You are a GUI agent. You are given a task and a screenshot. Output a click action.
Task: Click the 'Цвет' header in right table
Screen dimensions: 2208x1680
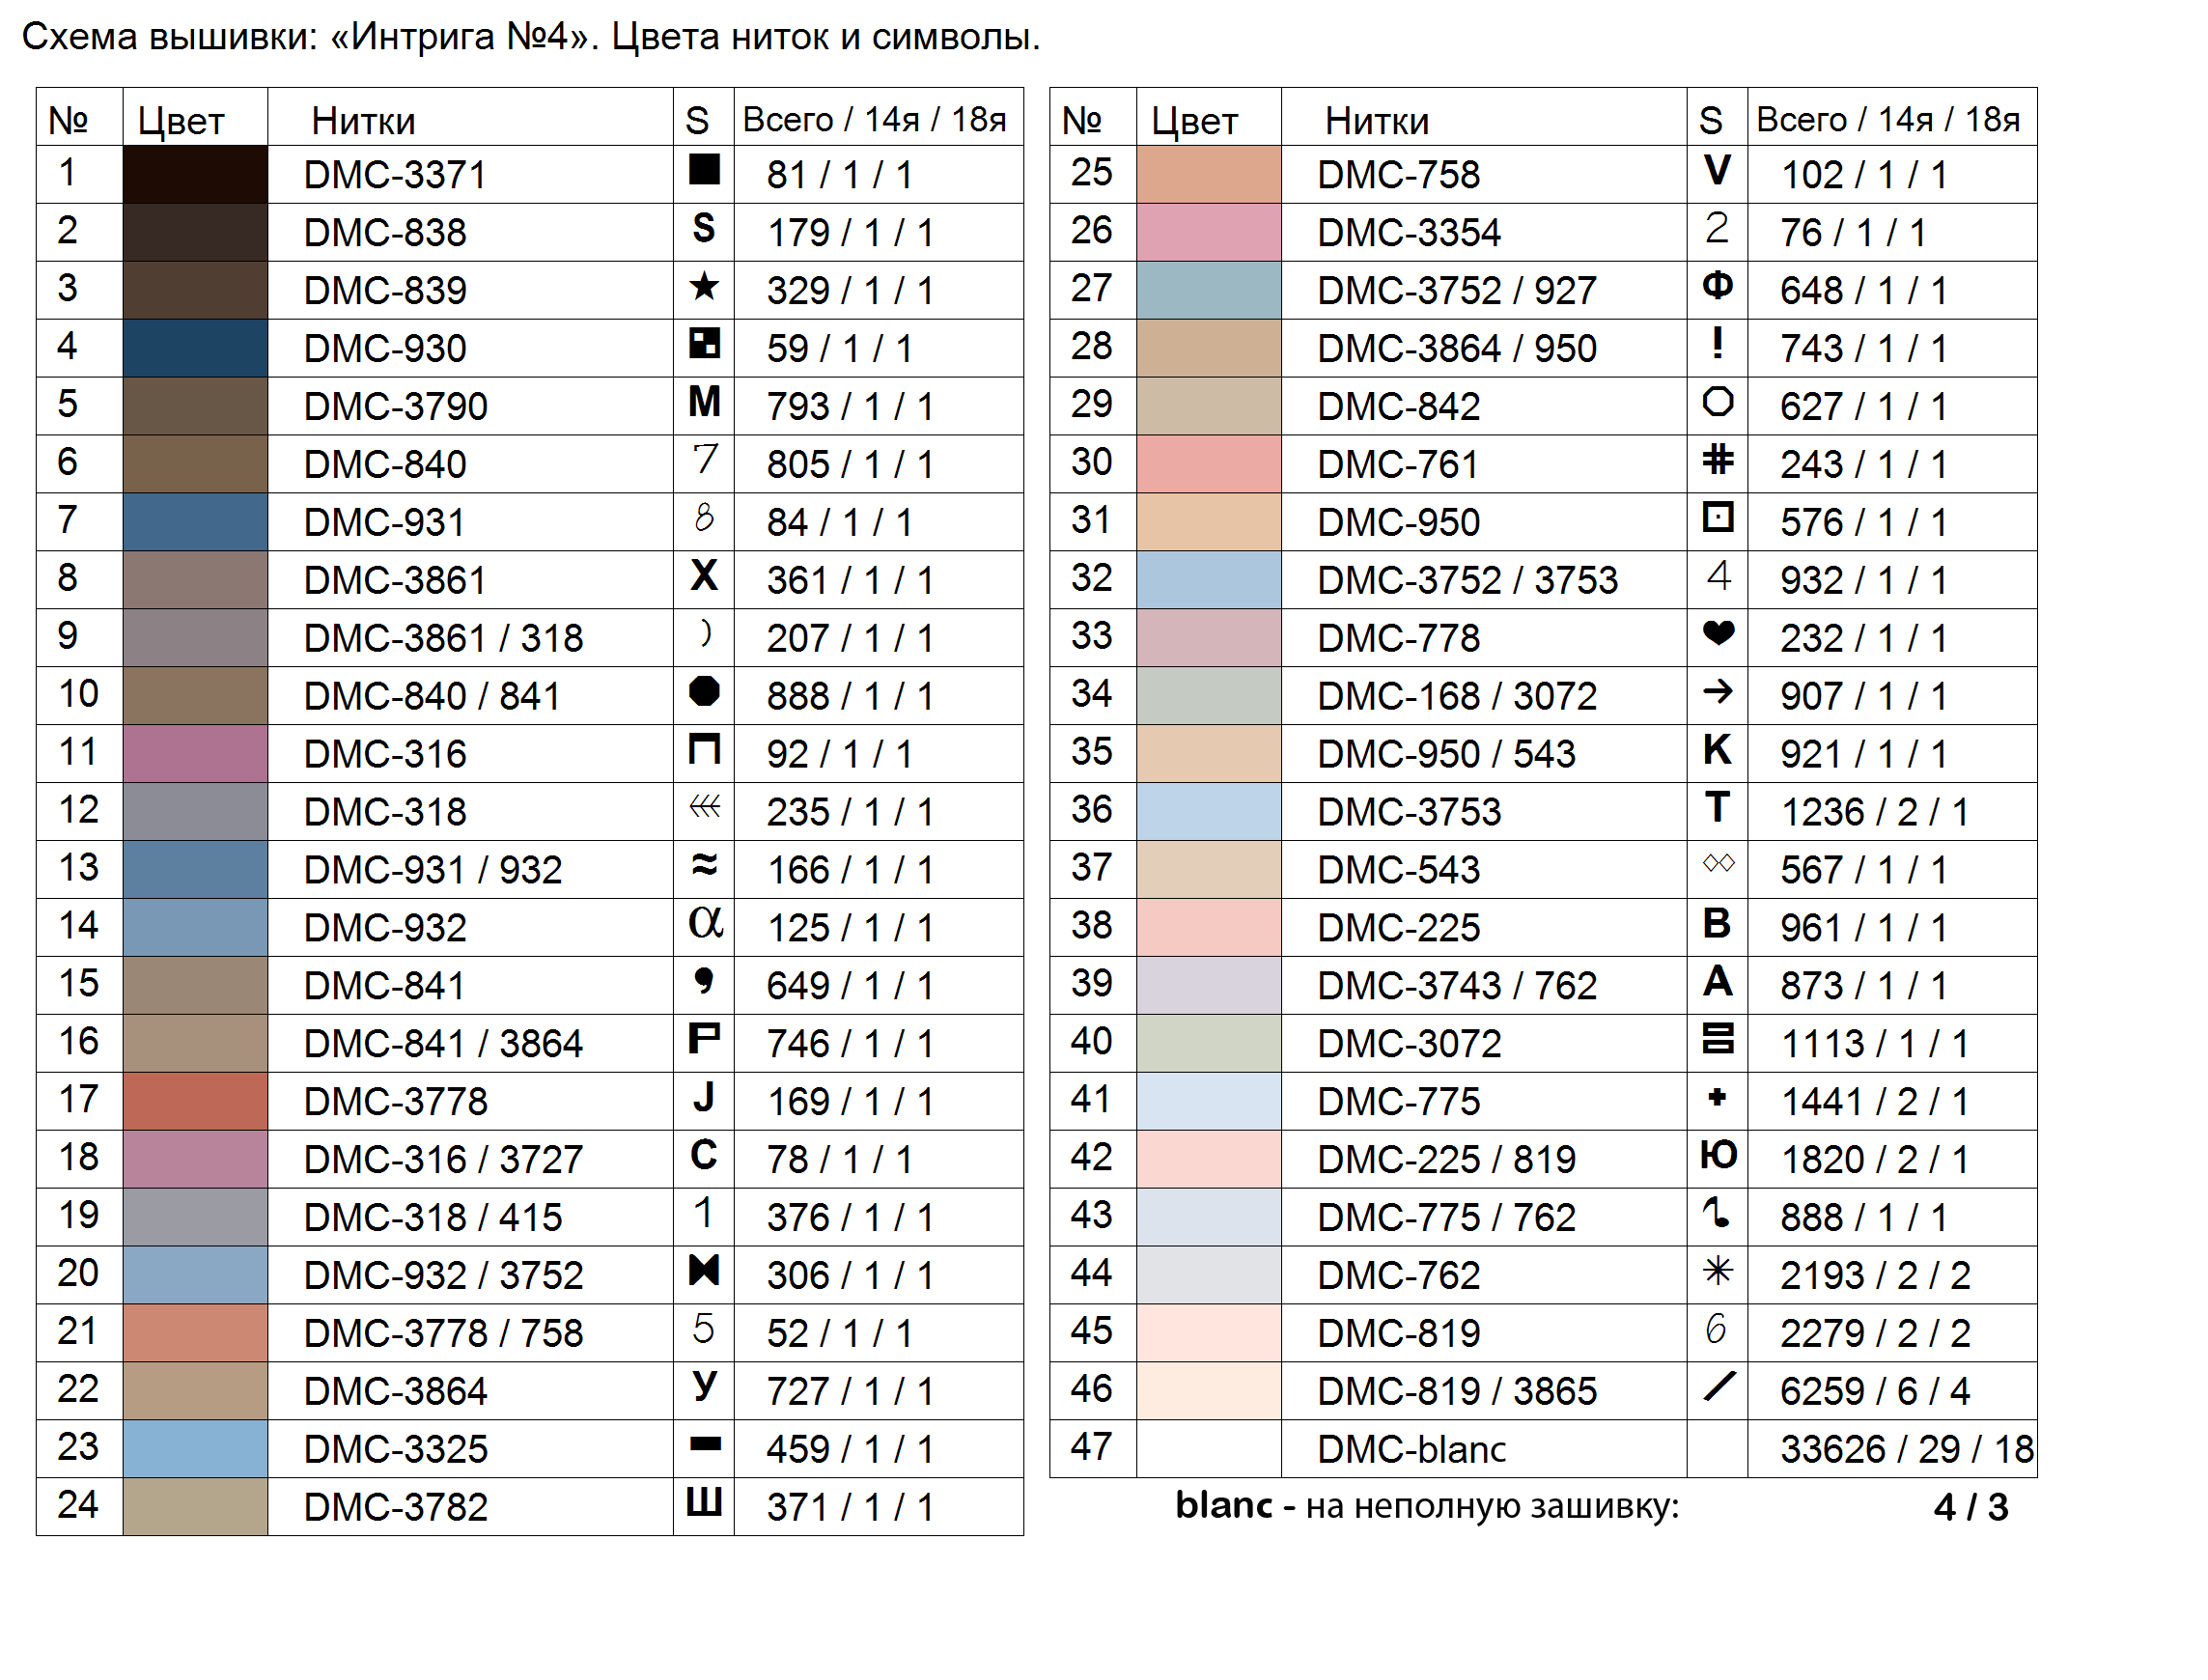pos(1194,123)
